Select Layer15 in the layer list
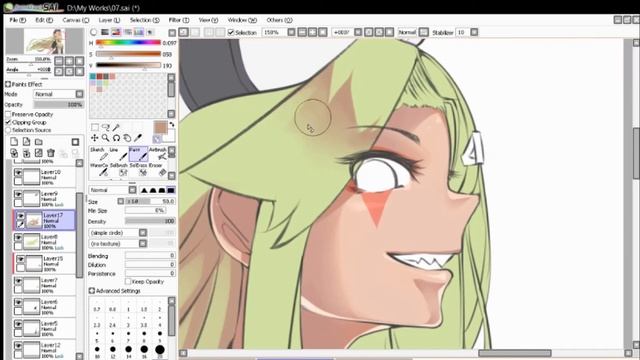640x360 pixels. click(x=44, y=263)
